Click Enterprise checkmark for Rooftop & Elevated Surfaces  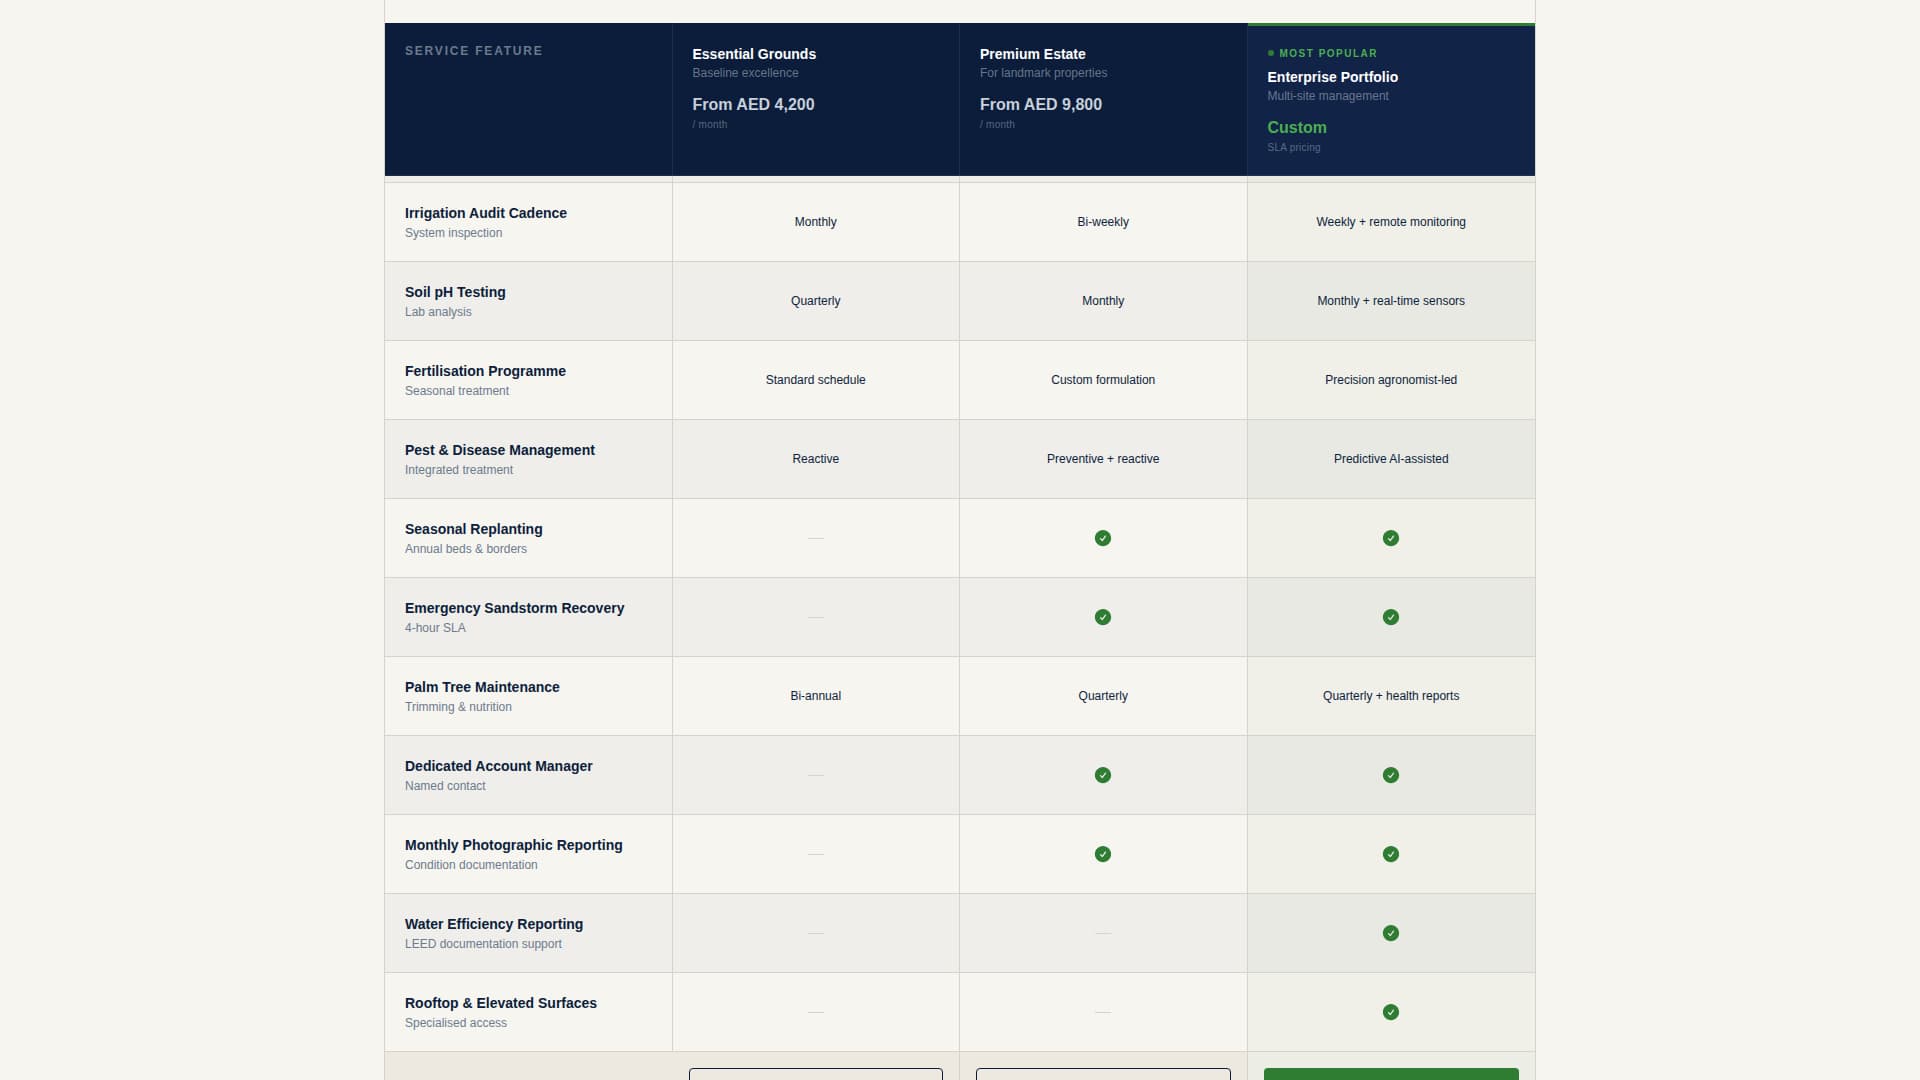click(x=1391, y=1012)
